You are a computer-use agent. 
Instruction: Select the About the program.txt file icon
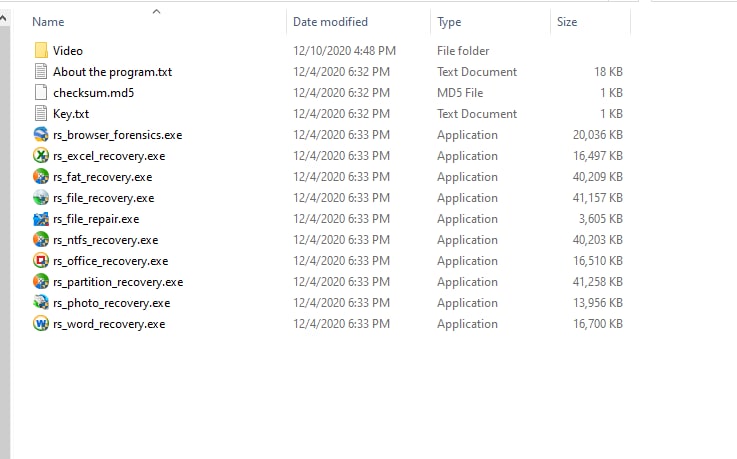41,71
